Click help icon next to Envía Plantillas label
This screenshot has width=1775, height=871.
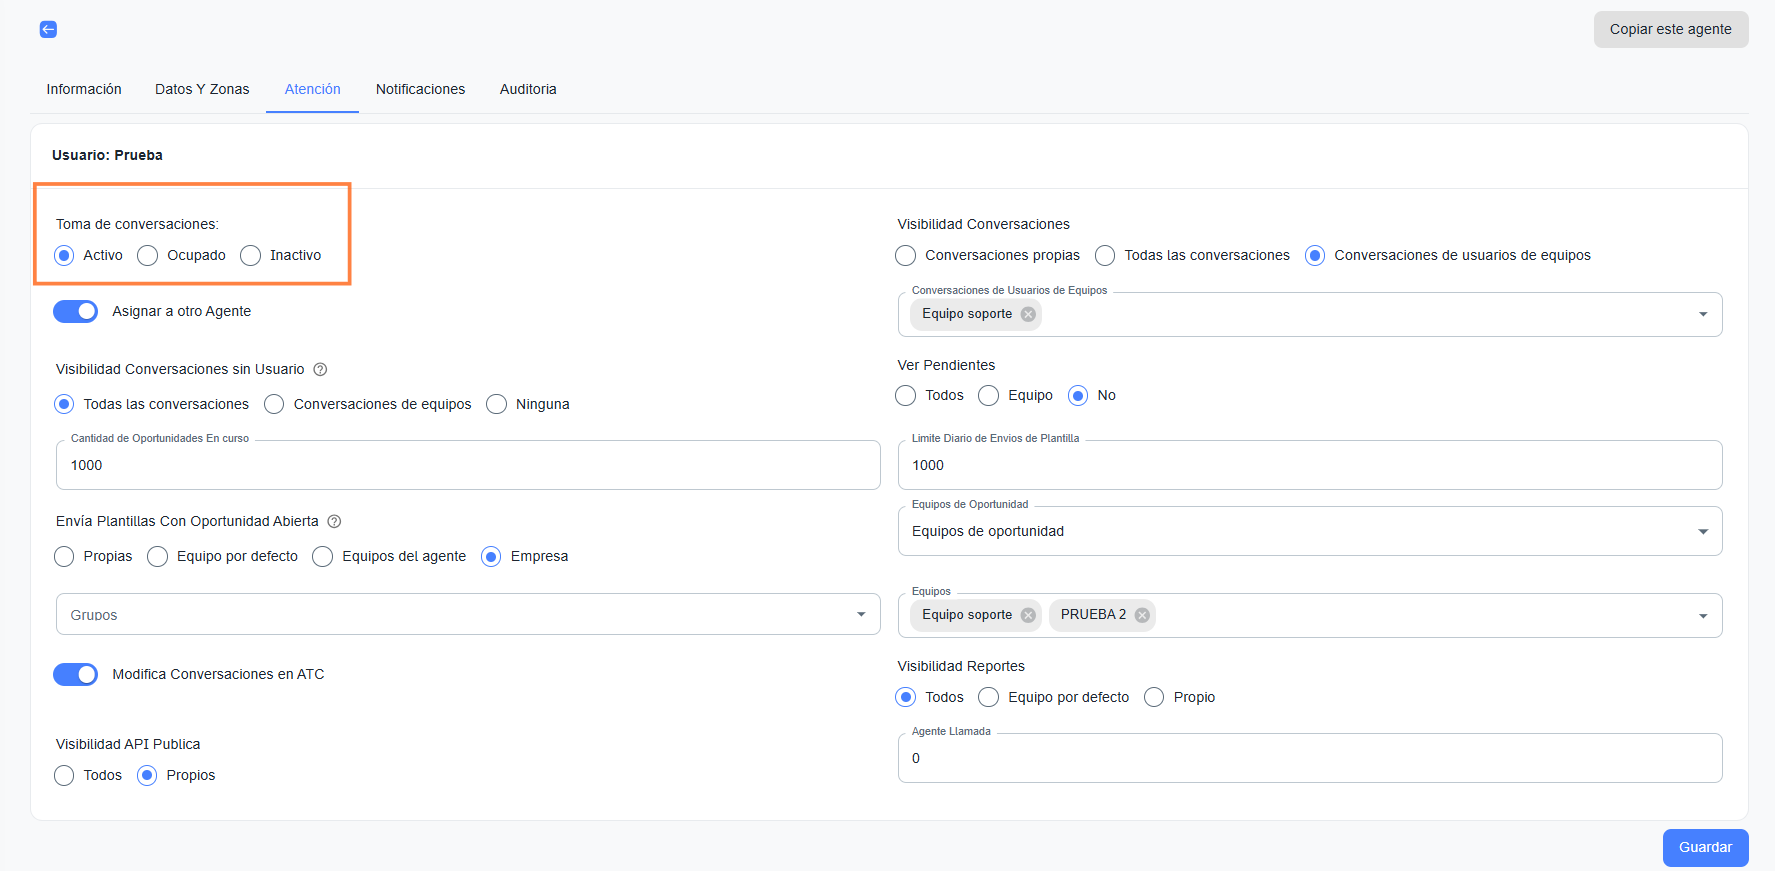pyautogui.click(x=334, y=522)
